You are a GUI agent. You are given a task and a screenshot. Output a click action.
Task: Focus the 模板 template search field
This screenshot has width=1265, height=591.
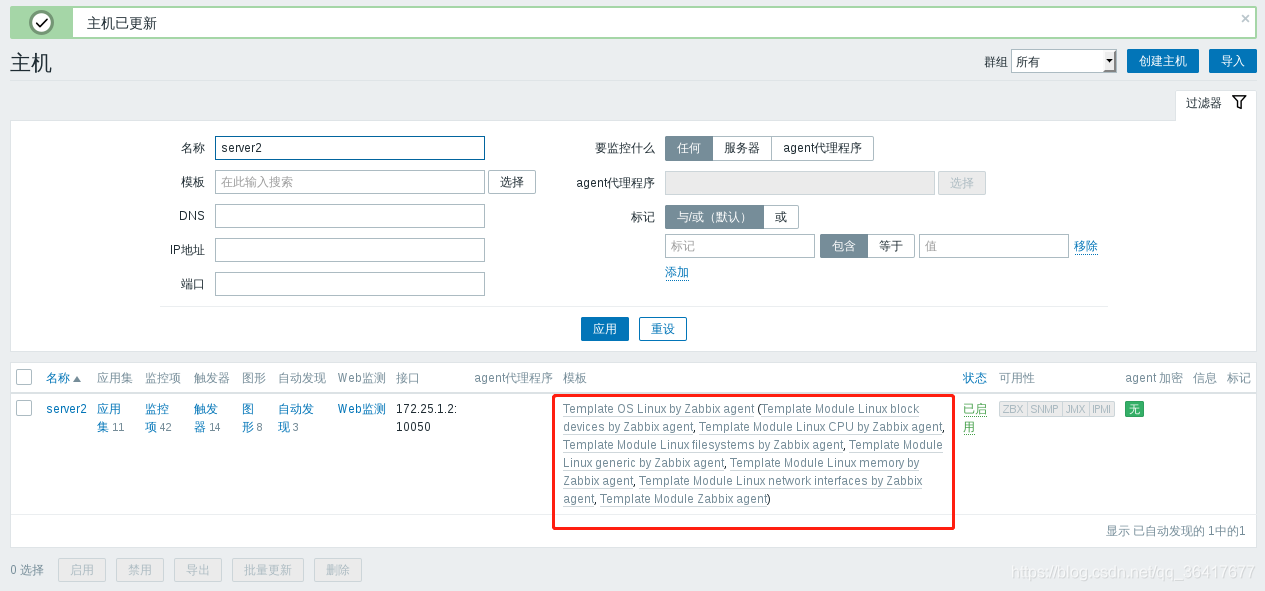click(x=350, y=182)
